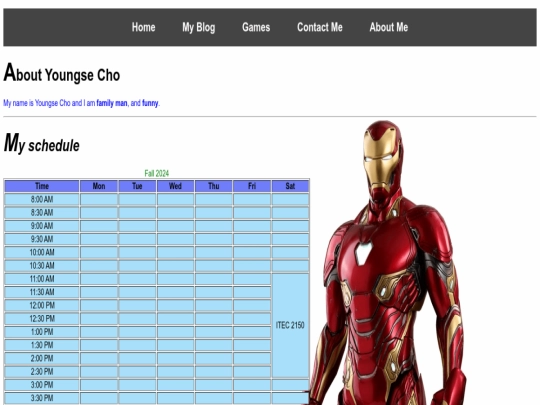Select the 8:30 AM time cell

click(42, 212)
